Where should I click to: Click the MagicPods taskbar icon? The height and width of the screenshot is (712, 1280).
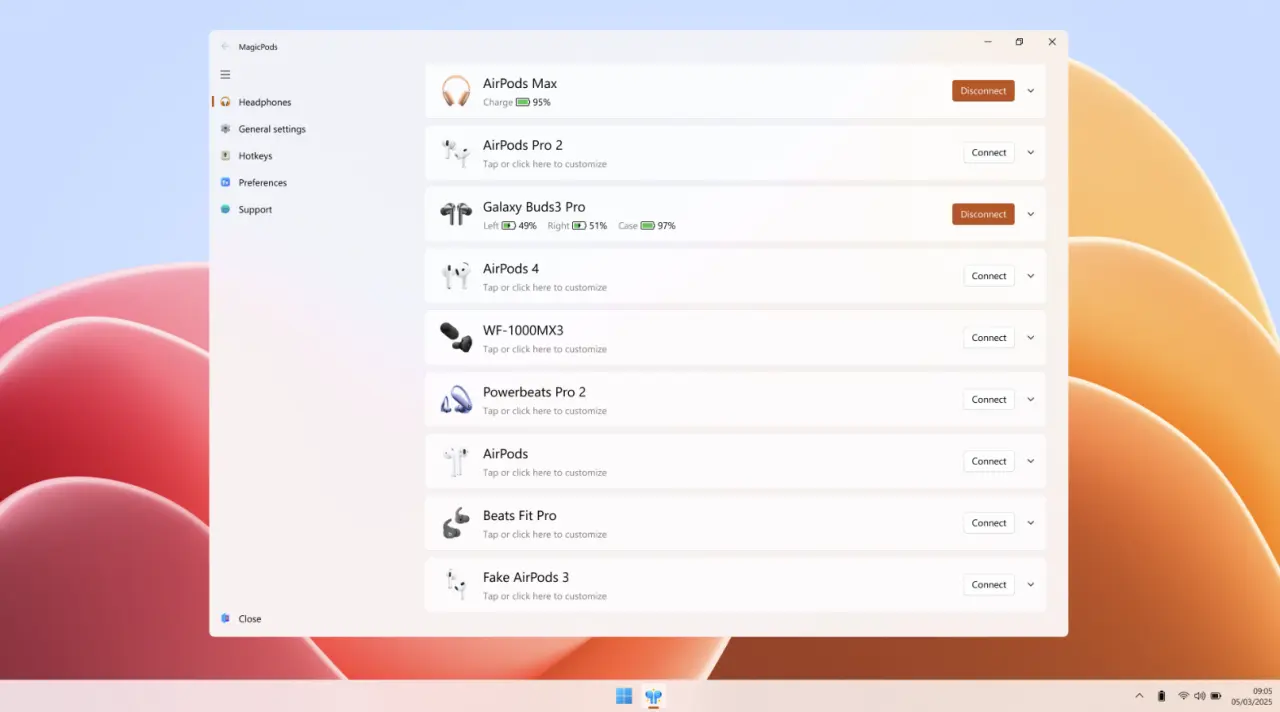653,696
